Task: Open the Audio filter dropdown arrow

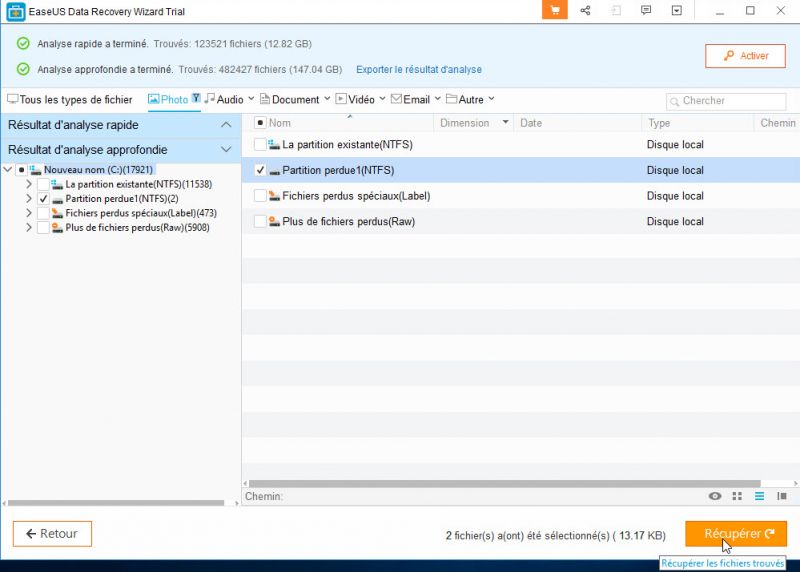Action: click(251, 99)
